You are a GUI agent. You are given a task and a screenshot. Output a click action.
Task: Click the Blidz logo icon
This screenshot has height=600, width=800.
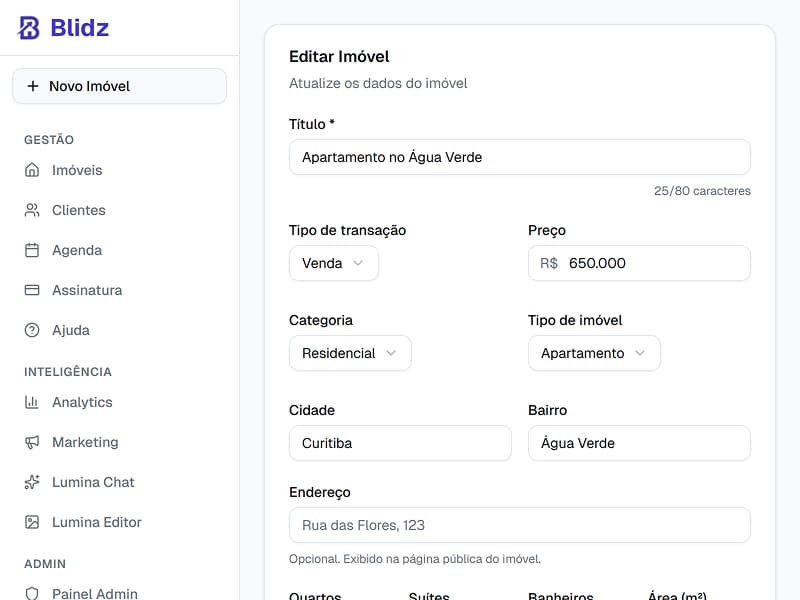point(29,28)
